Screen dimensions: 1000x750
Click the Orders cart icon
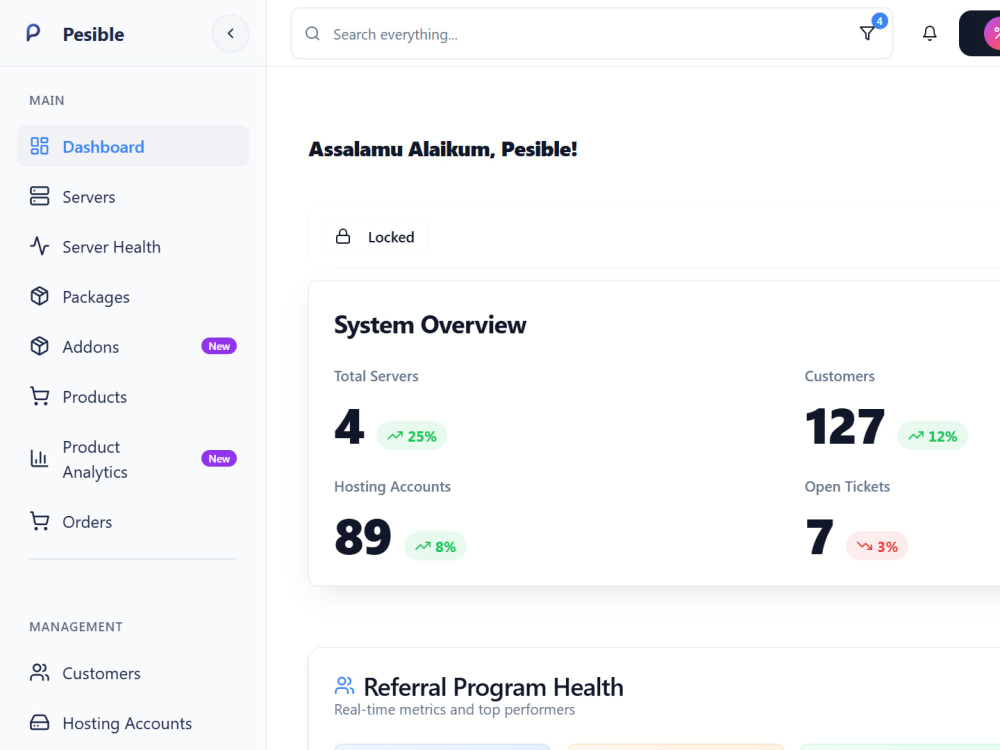point(40,521)
